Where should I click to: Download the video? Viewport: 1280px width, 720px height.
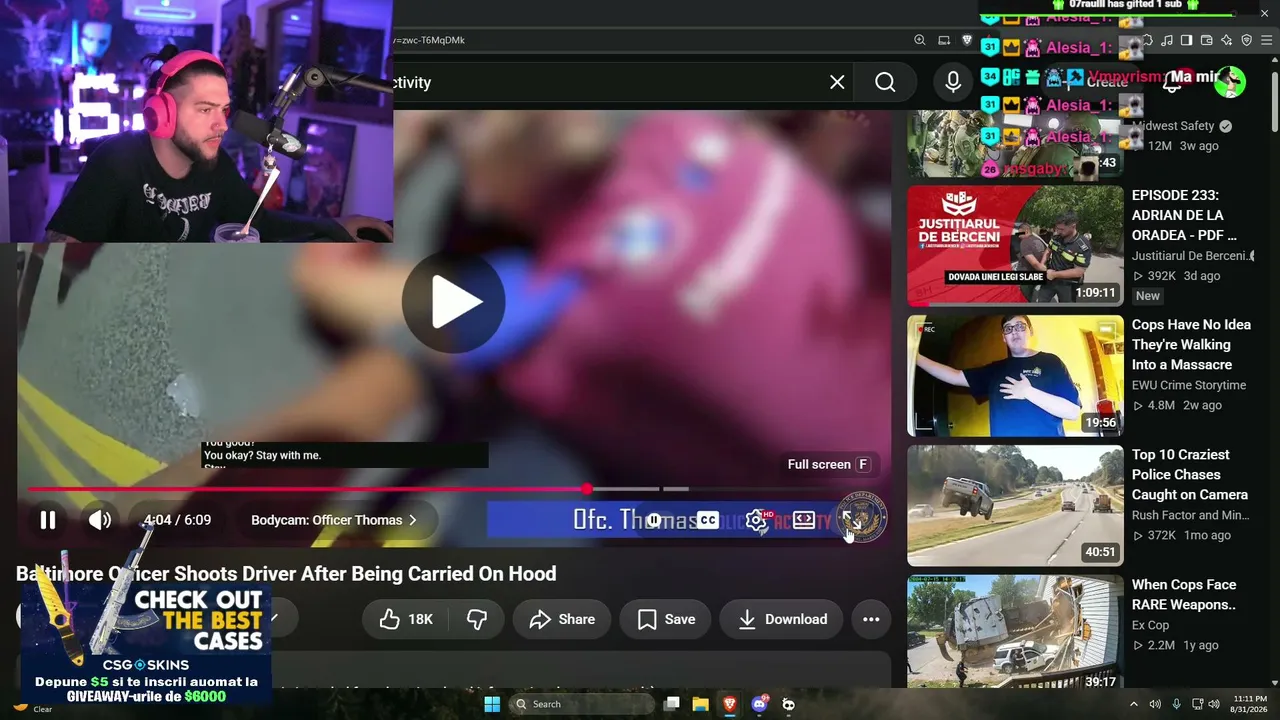tap(781, 620)
